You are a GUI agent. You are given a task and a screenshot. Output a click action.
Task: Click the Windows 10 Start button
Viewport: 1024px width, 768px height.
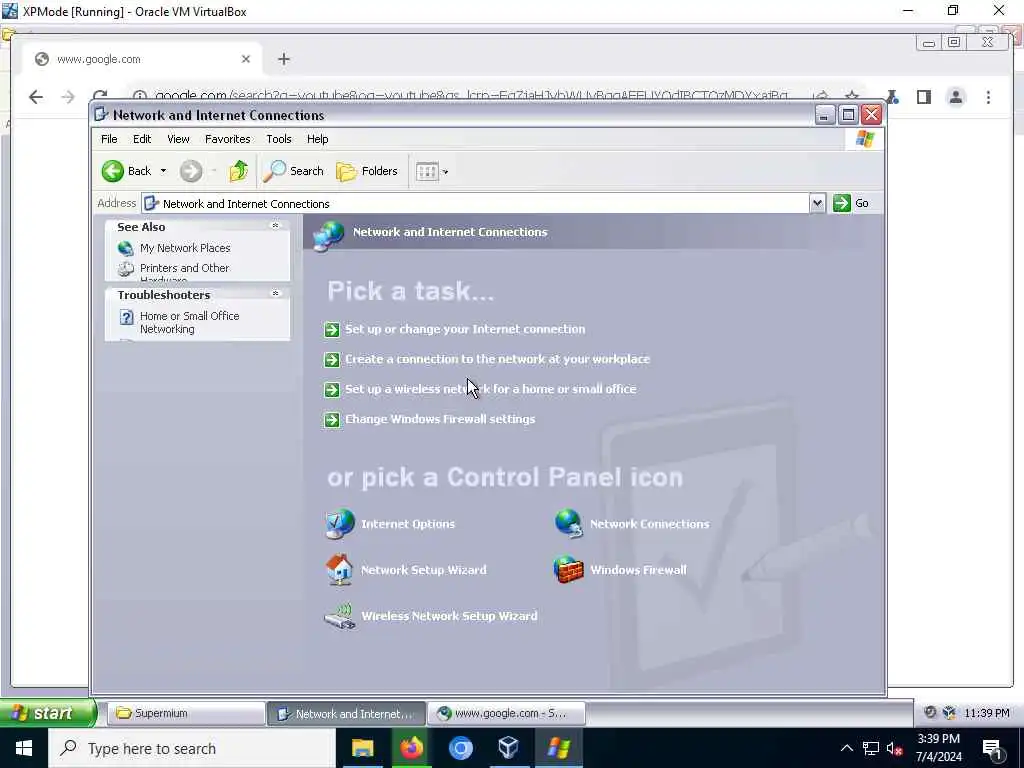24,748
